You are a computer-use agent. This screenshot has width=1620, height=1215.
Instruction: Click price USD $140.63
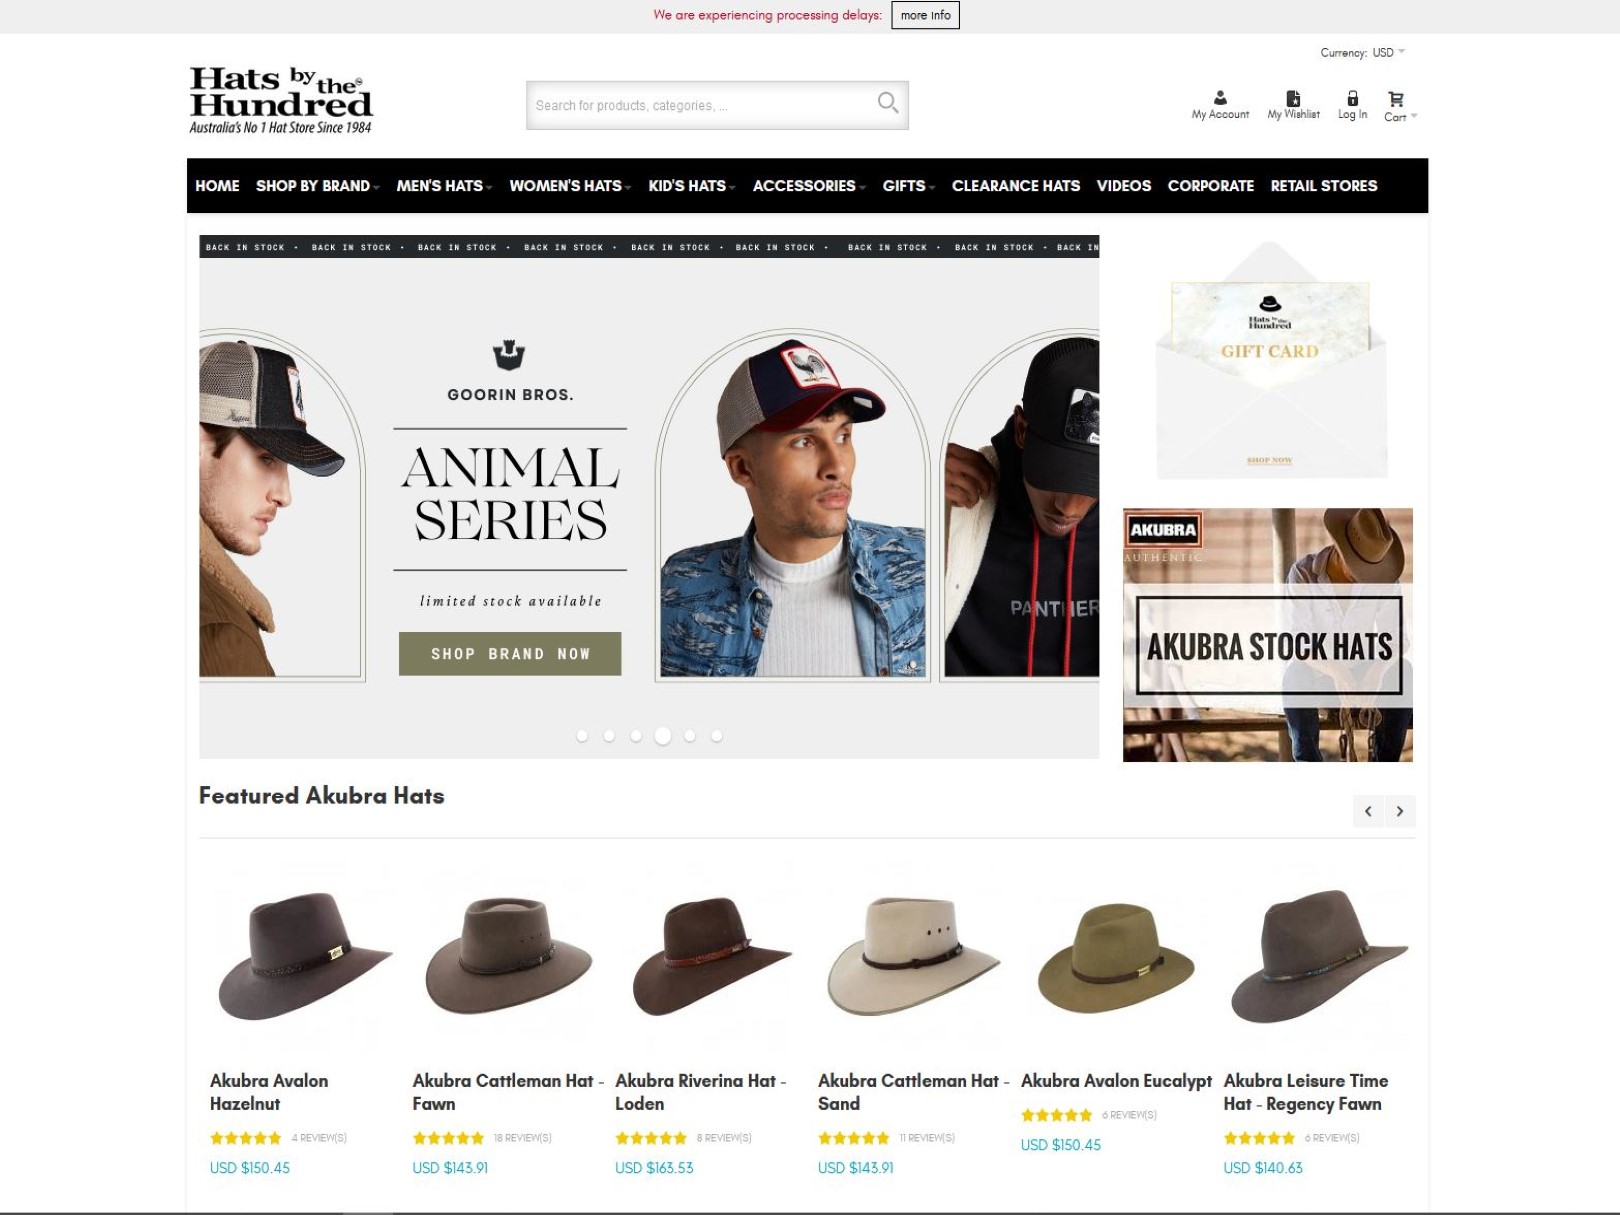click(1263, 1168)
